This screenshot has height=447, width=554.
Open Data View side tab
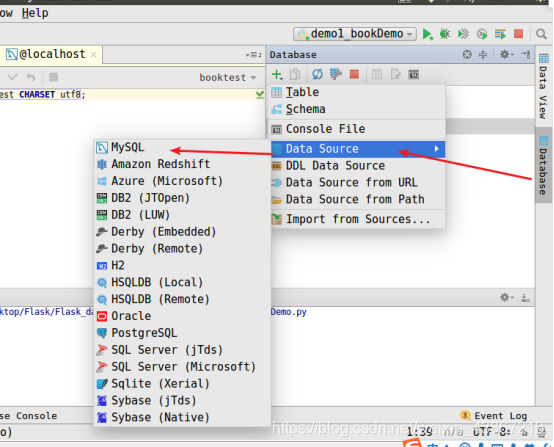coord(543,86)
